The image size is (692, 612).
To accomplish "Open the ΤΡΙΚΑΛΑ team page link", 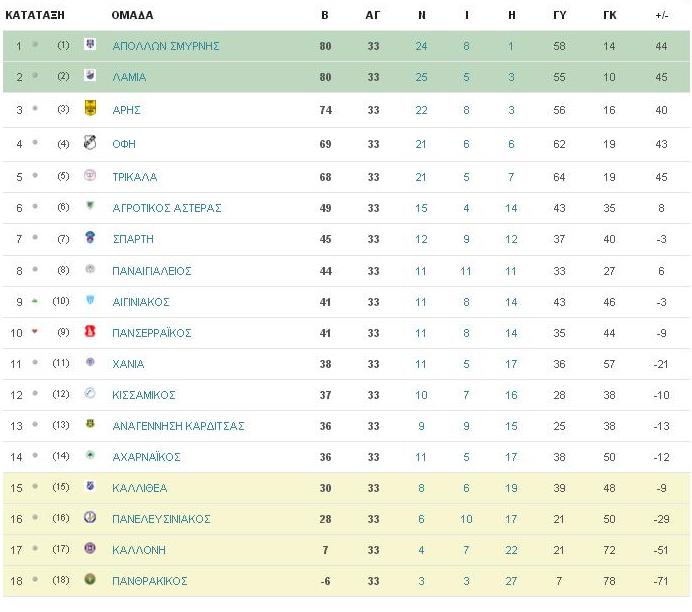I will pyautogui.click(x=135, y=177).
